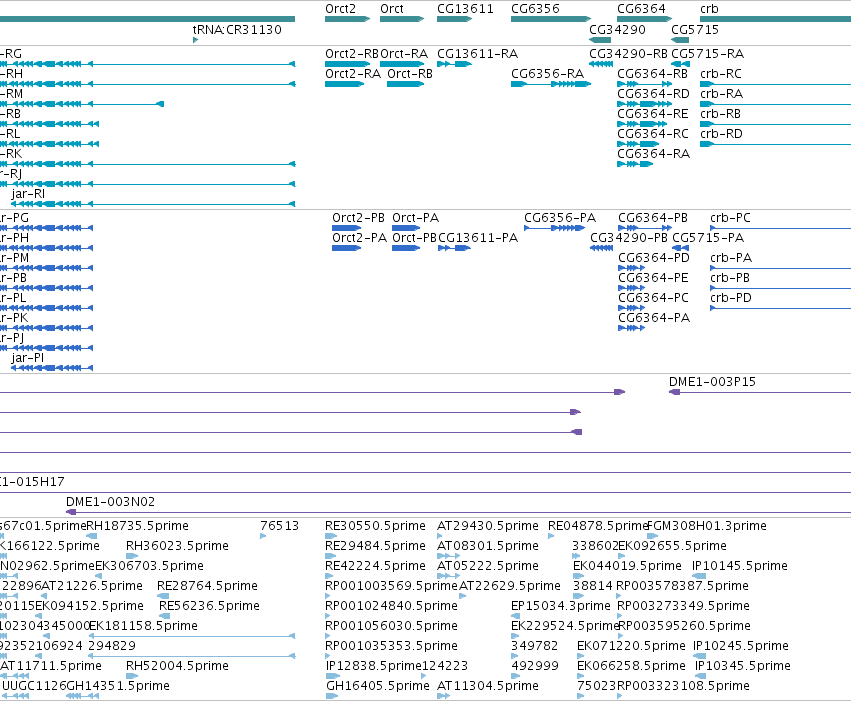Click transcript CG6364-RC
The width and height of the screenshot is (851, 701).
pyautogui.click(x=638, y=144)
